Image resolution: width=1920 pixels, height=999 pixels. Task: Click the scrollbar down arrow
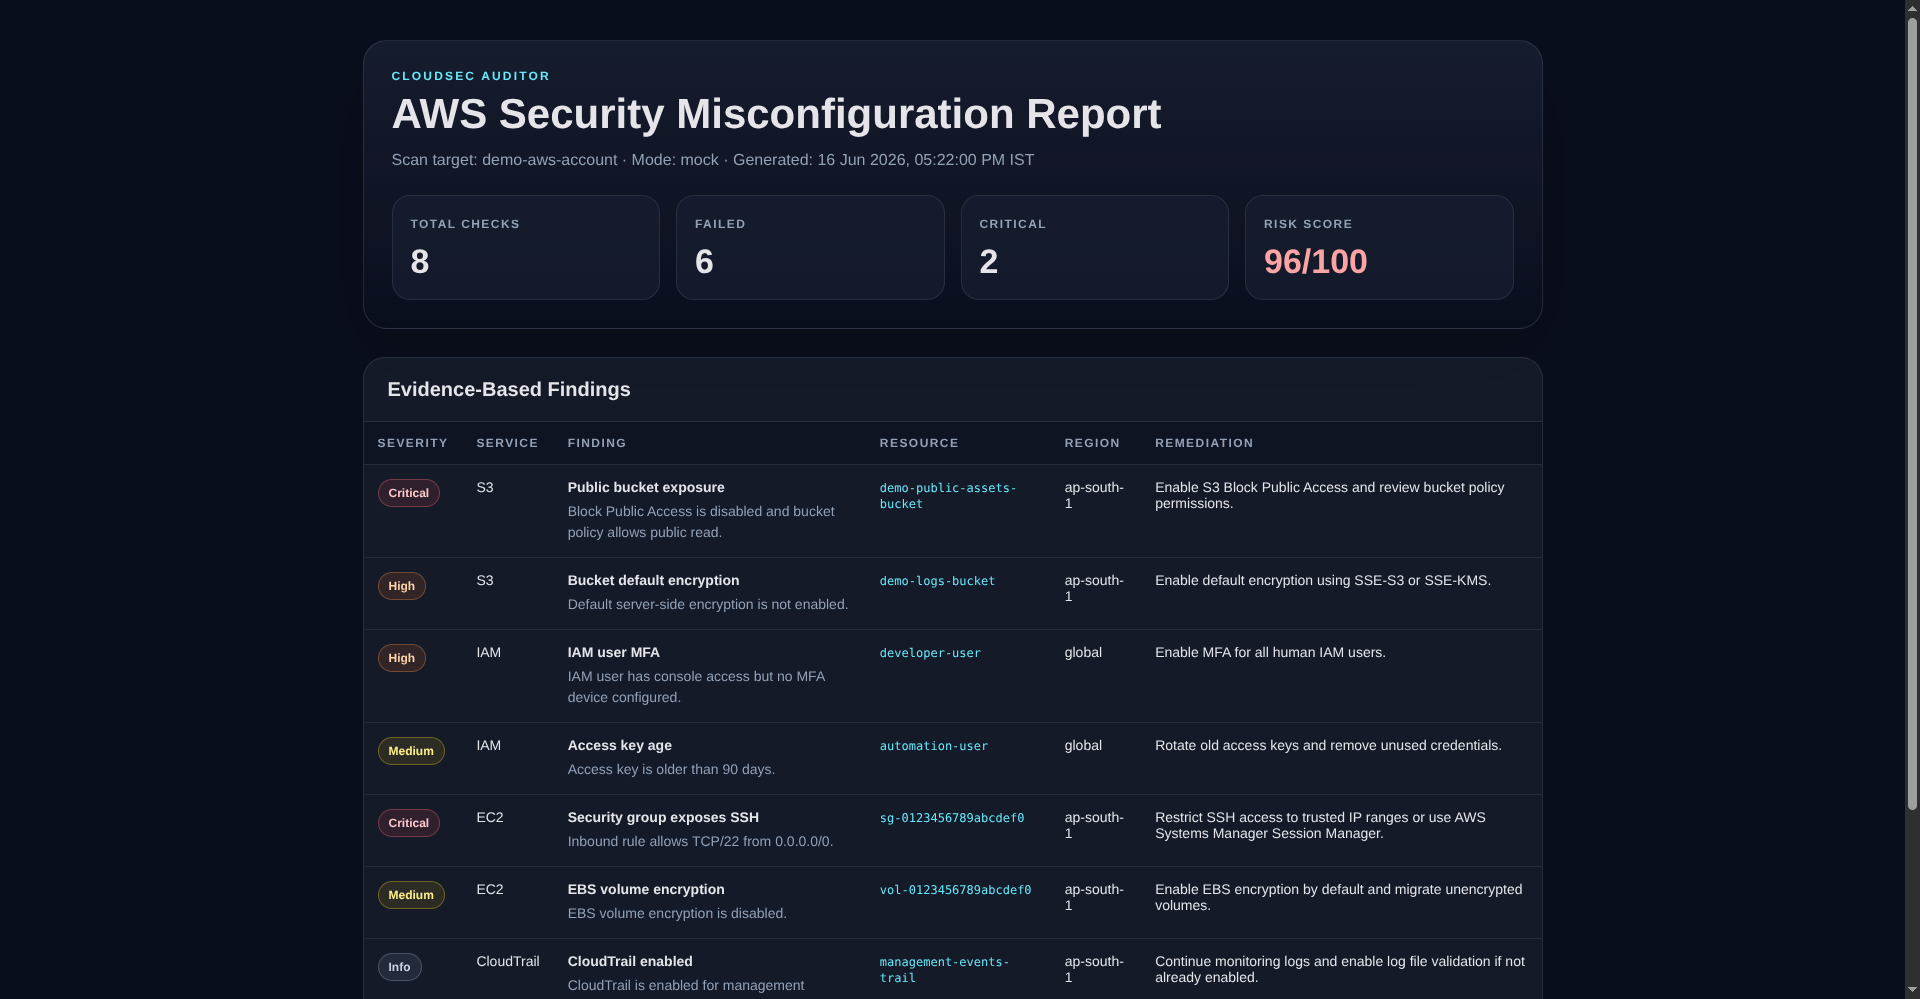tap(1912, 990)
